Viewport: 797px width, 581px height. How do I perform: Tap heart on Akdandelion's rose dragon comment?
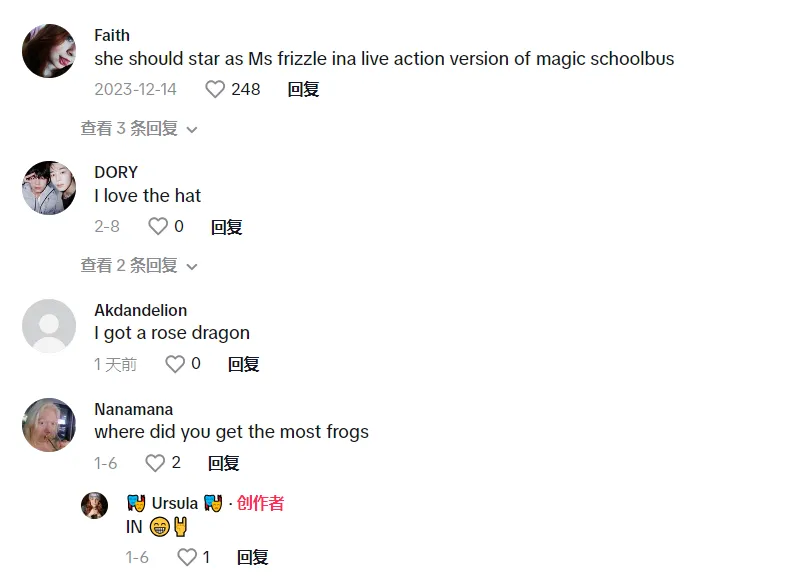click(175, 364)
